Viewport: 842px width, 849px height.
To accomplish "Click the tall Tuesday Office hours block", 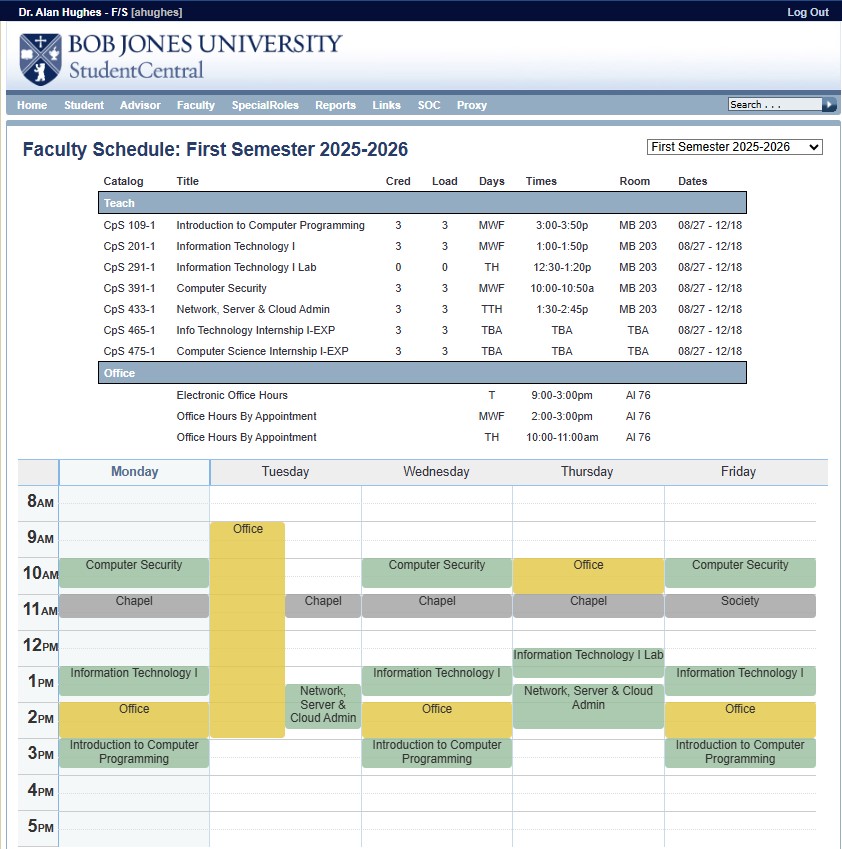I will pyautogui.click(x=247, y=630).
